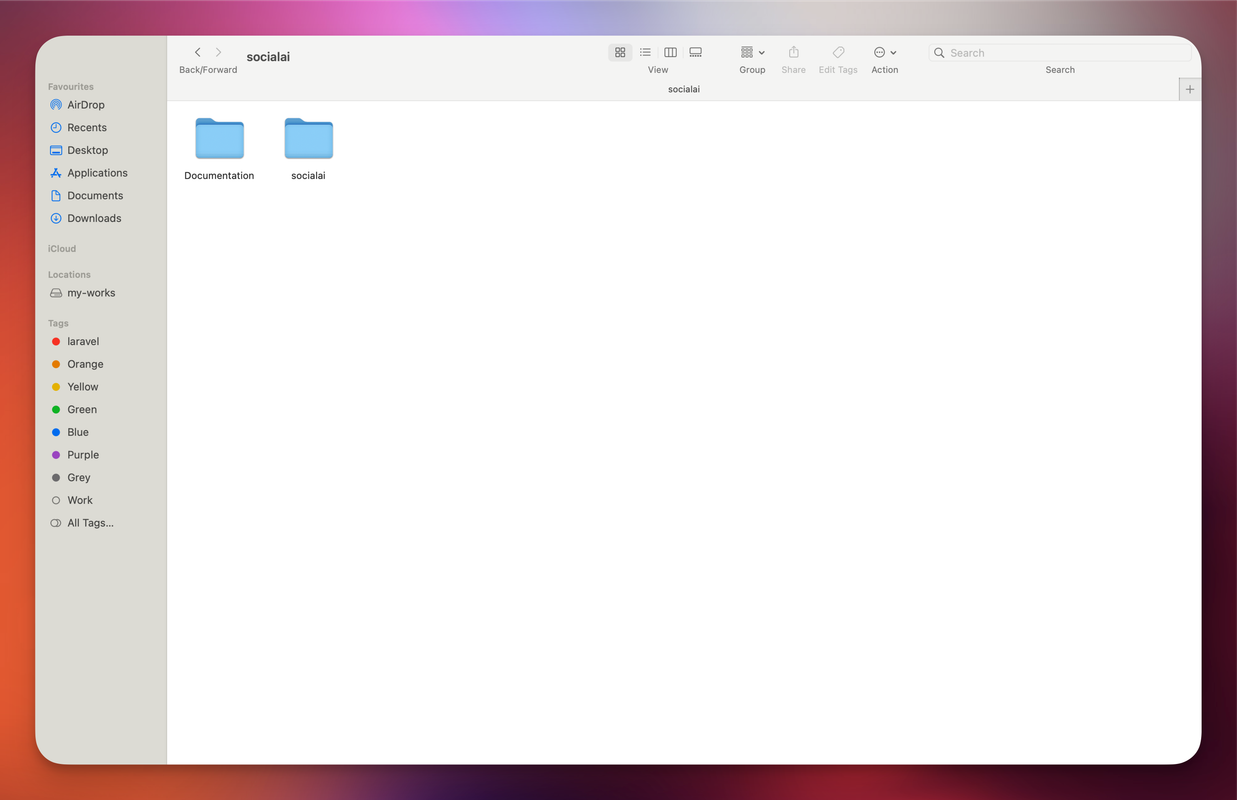The height and width of the screenshot is (800, 1237).
Task: Switch to column view
Action: 670,52
